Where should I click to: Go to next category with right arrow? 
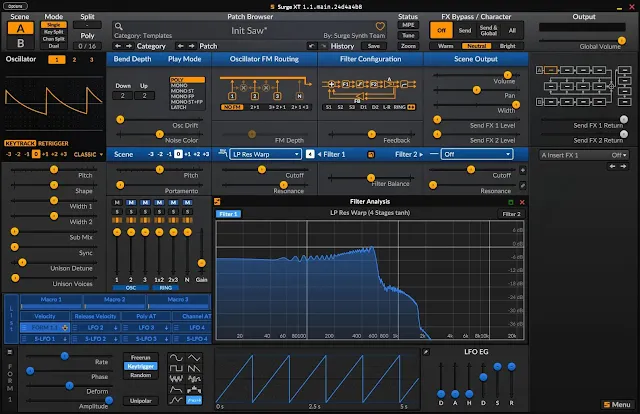129,46
